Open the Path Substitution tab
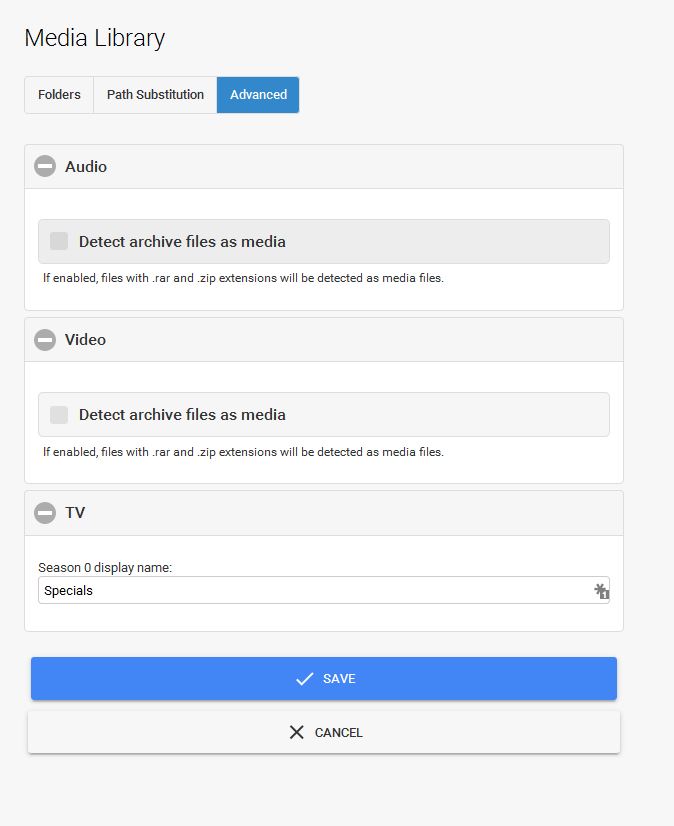The width and height of the screenshot is (674, 826). [155, 95]
